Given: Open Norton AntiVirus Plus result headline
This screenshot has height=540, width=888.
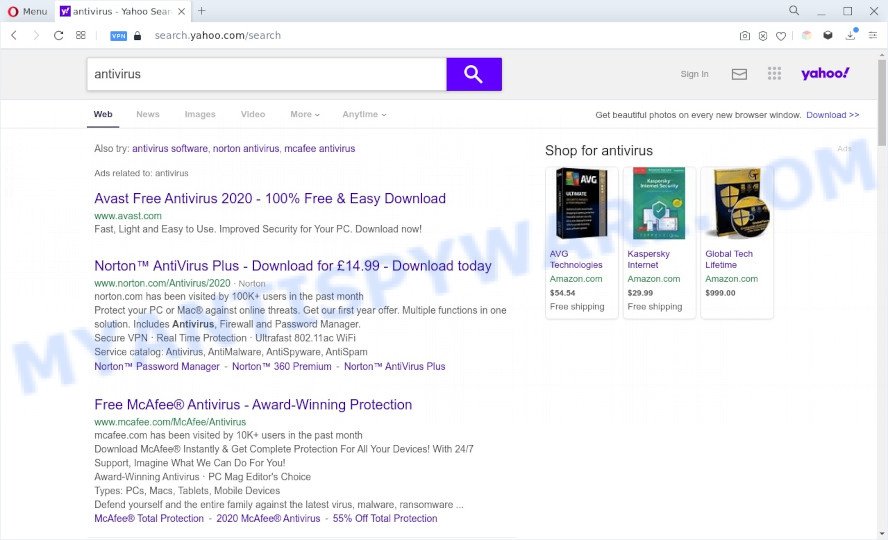Looking at the screenshot, I should click(x=293, y=266).
